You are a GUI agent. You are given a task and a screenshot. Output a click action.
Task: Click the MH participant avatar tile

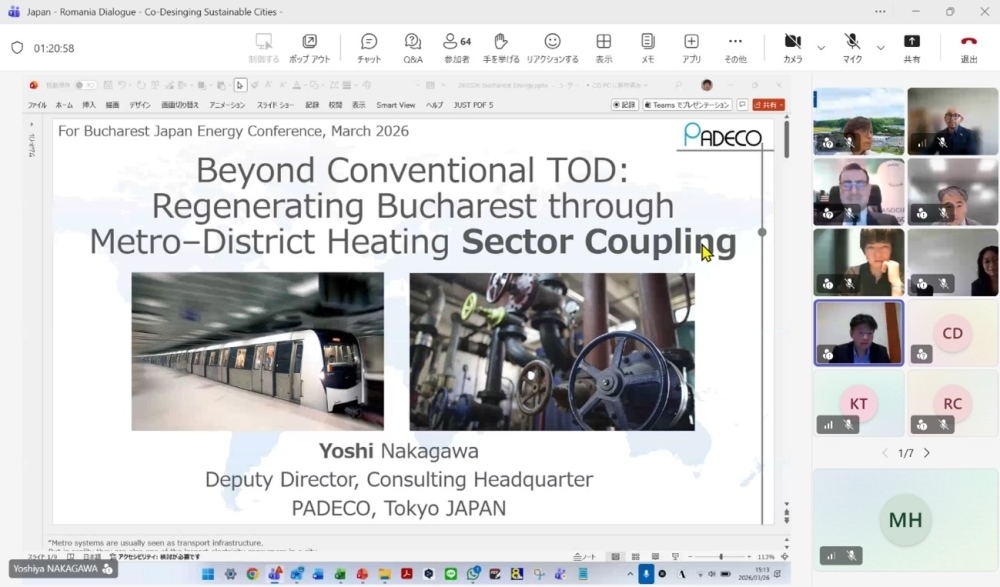click(905, 520)
